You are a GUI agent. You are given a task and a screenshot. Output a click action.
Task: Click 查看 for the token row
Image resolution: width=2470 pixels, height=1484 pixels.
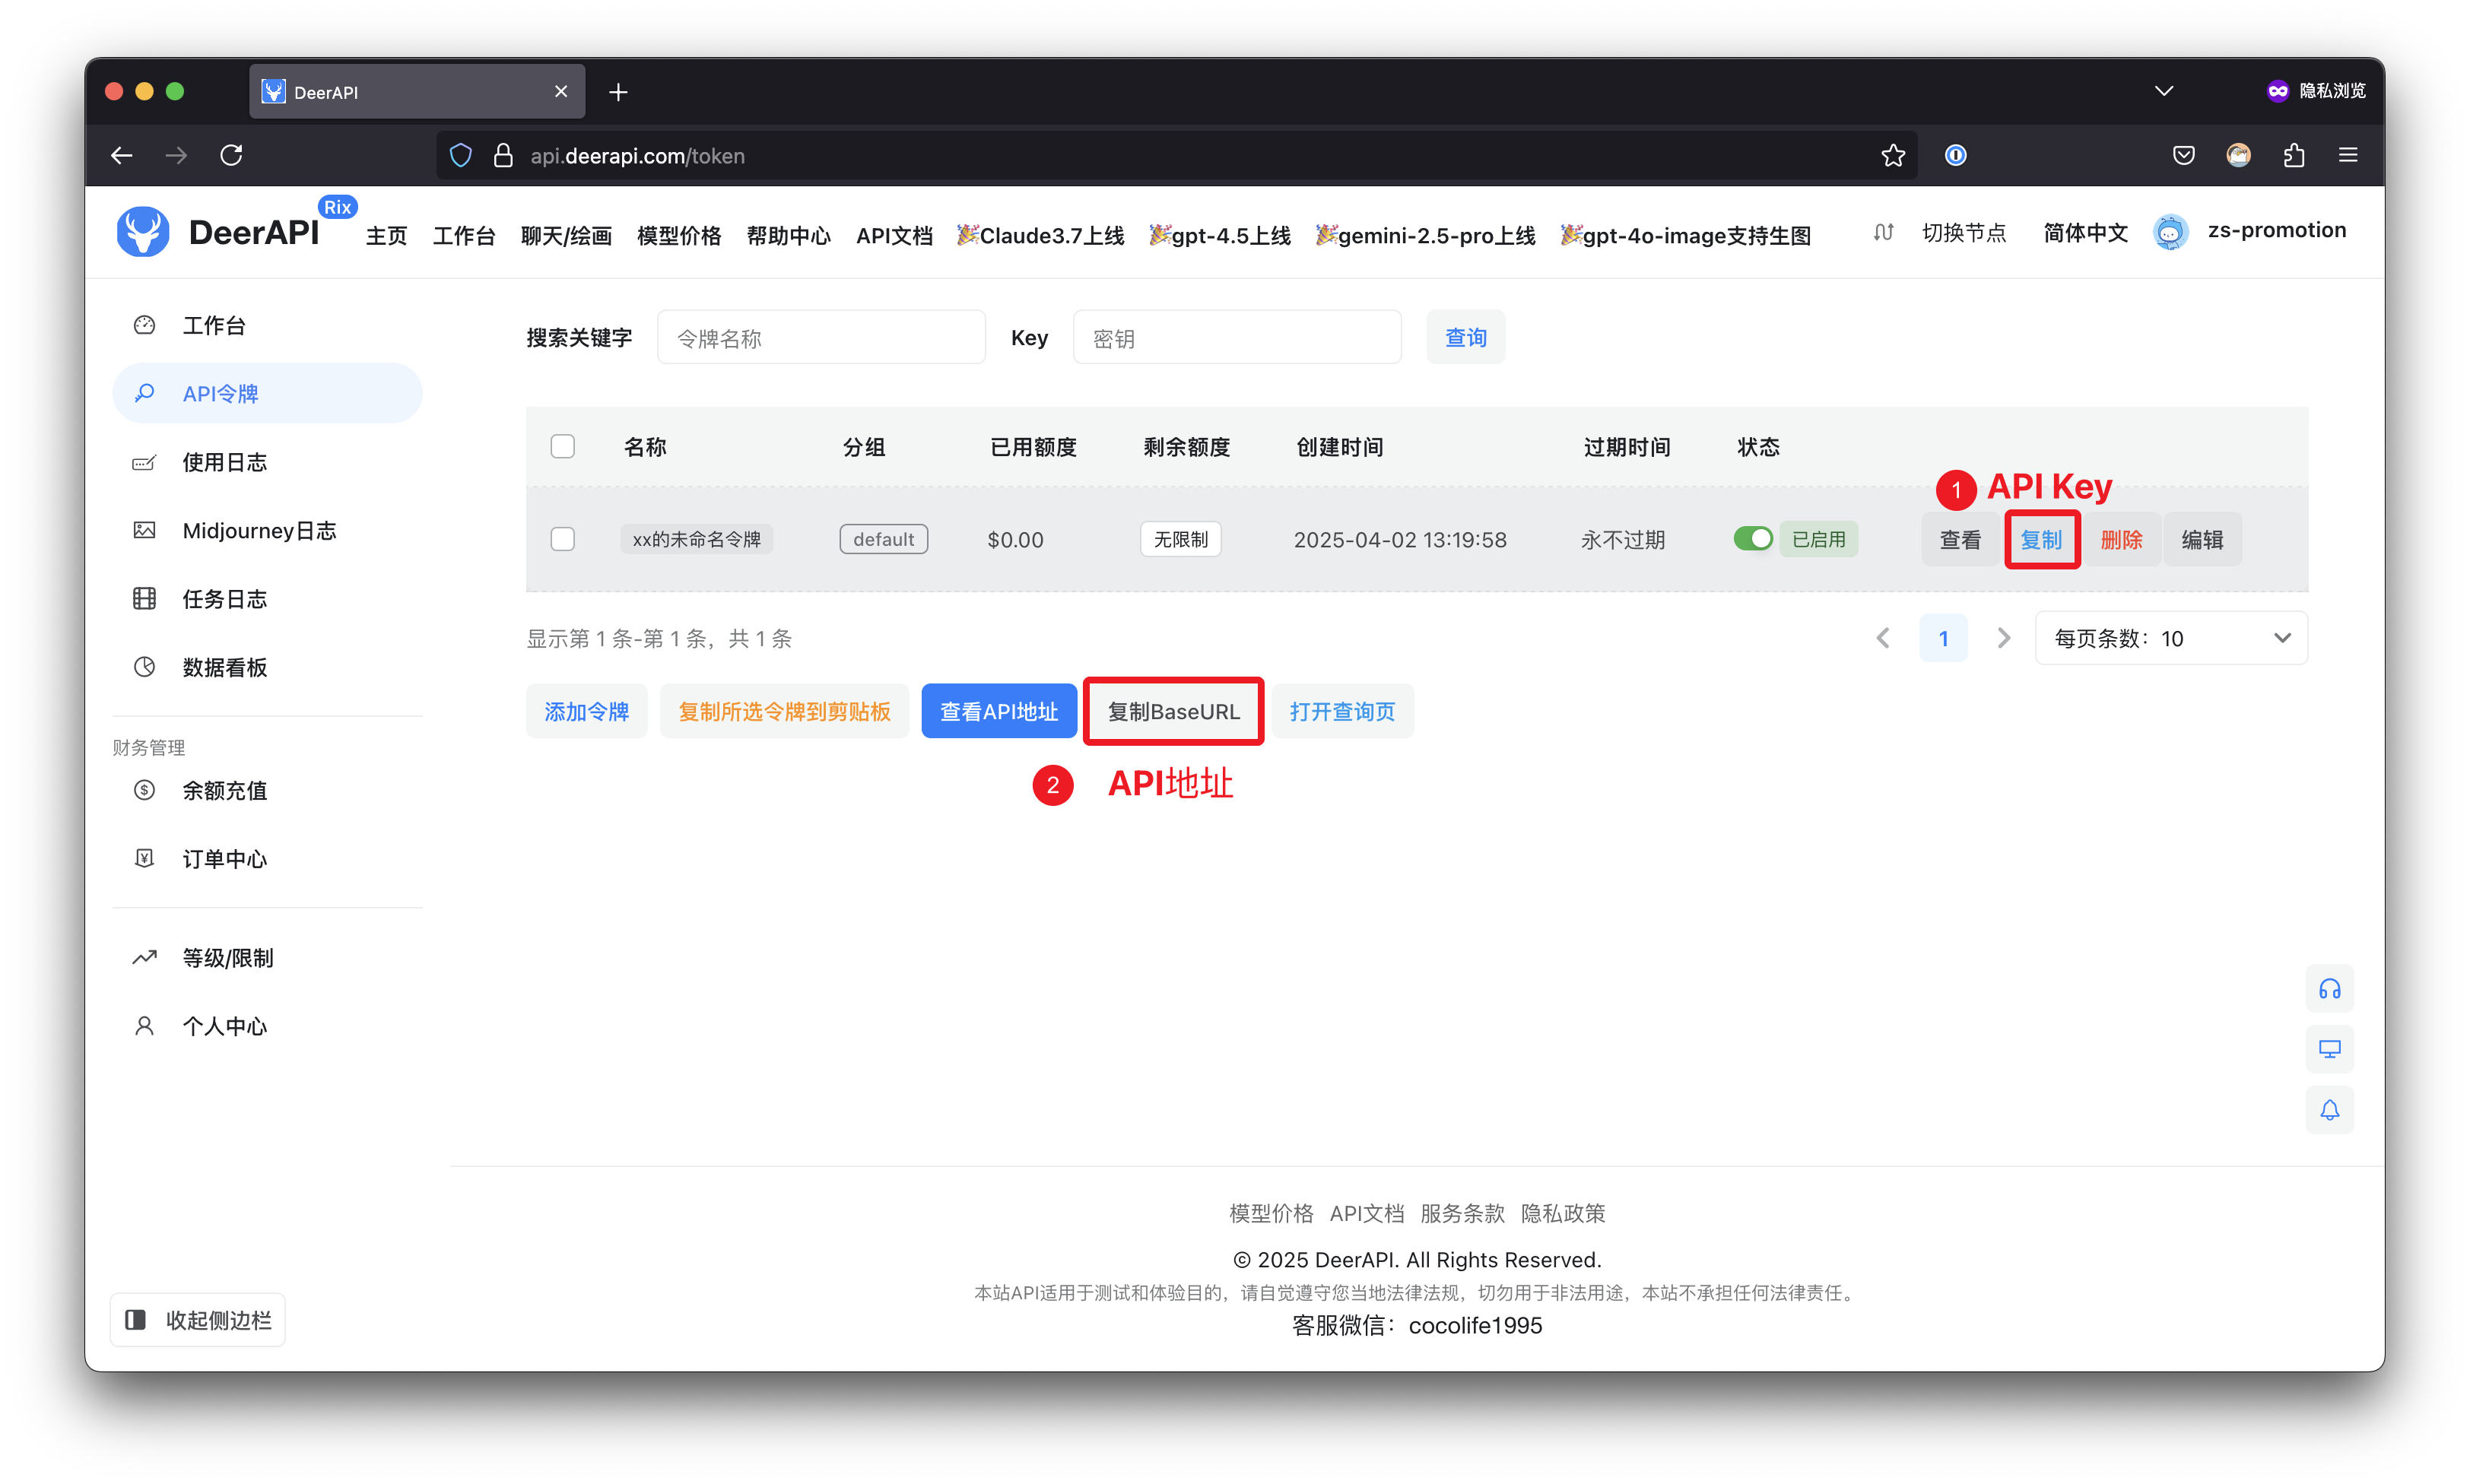pyautogui.click(x=1960, y=539)
